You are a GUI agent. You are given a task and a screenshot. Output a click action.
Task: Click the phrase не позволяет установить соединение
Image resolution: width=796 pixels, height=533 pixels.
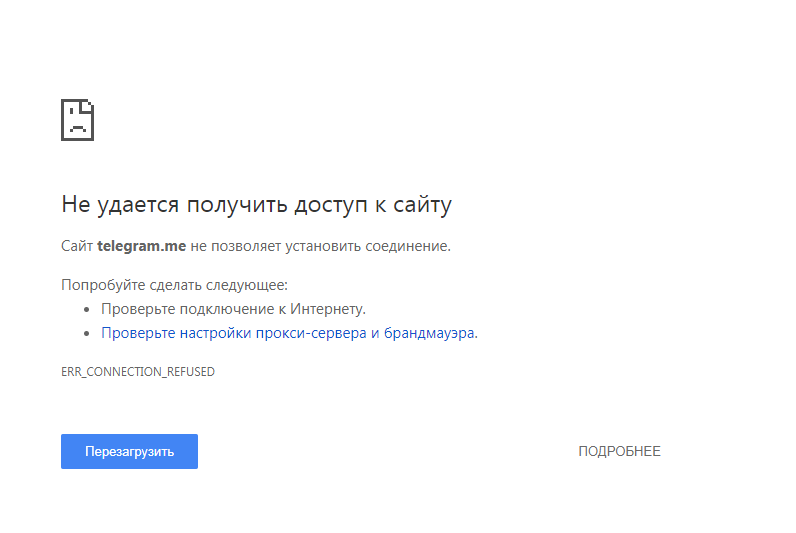[320, 245]
